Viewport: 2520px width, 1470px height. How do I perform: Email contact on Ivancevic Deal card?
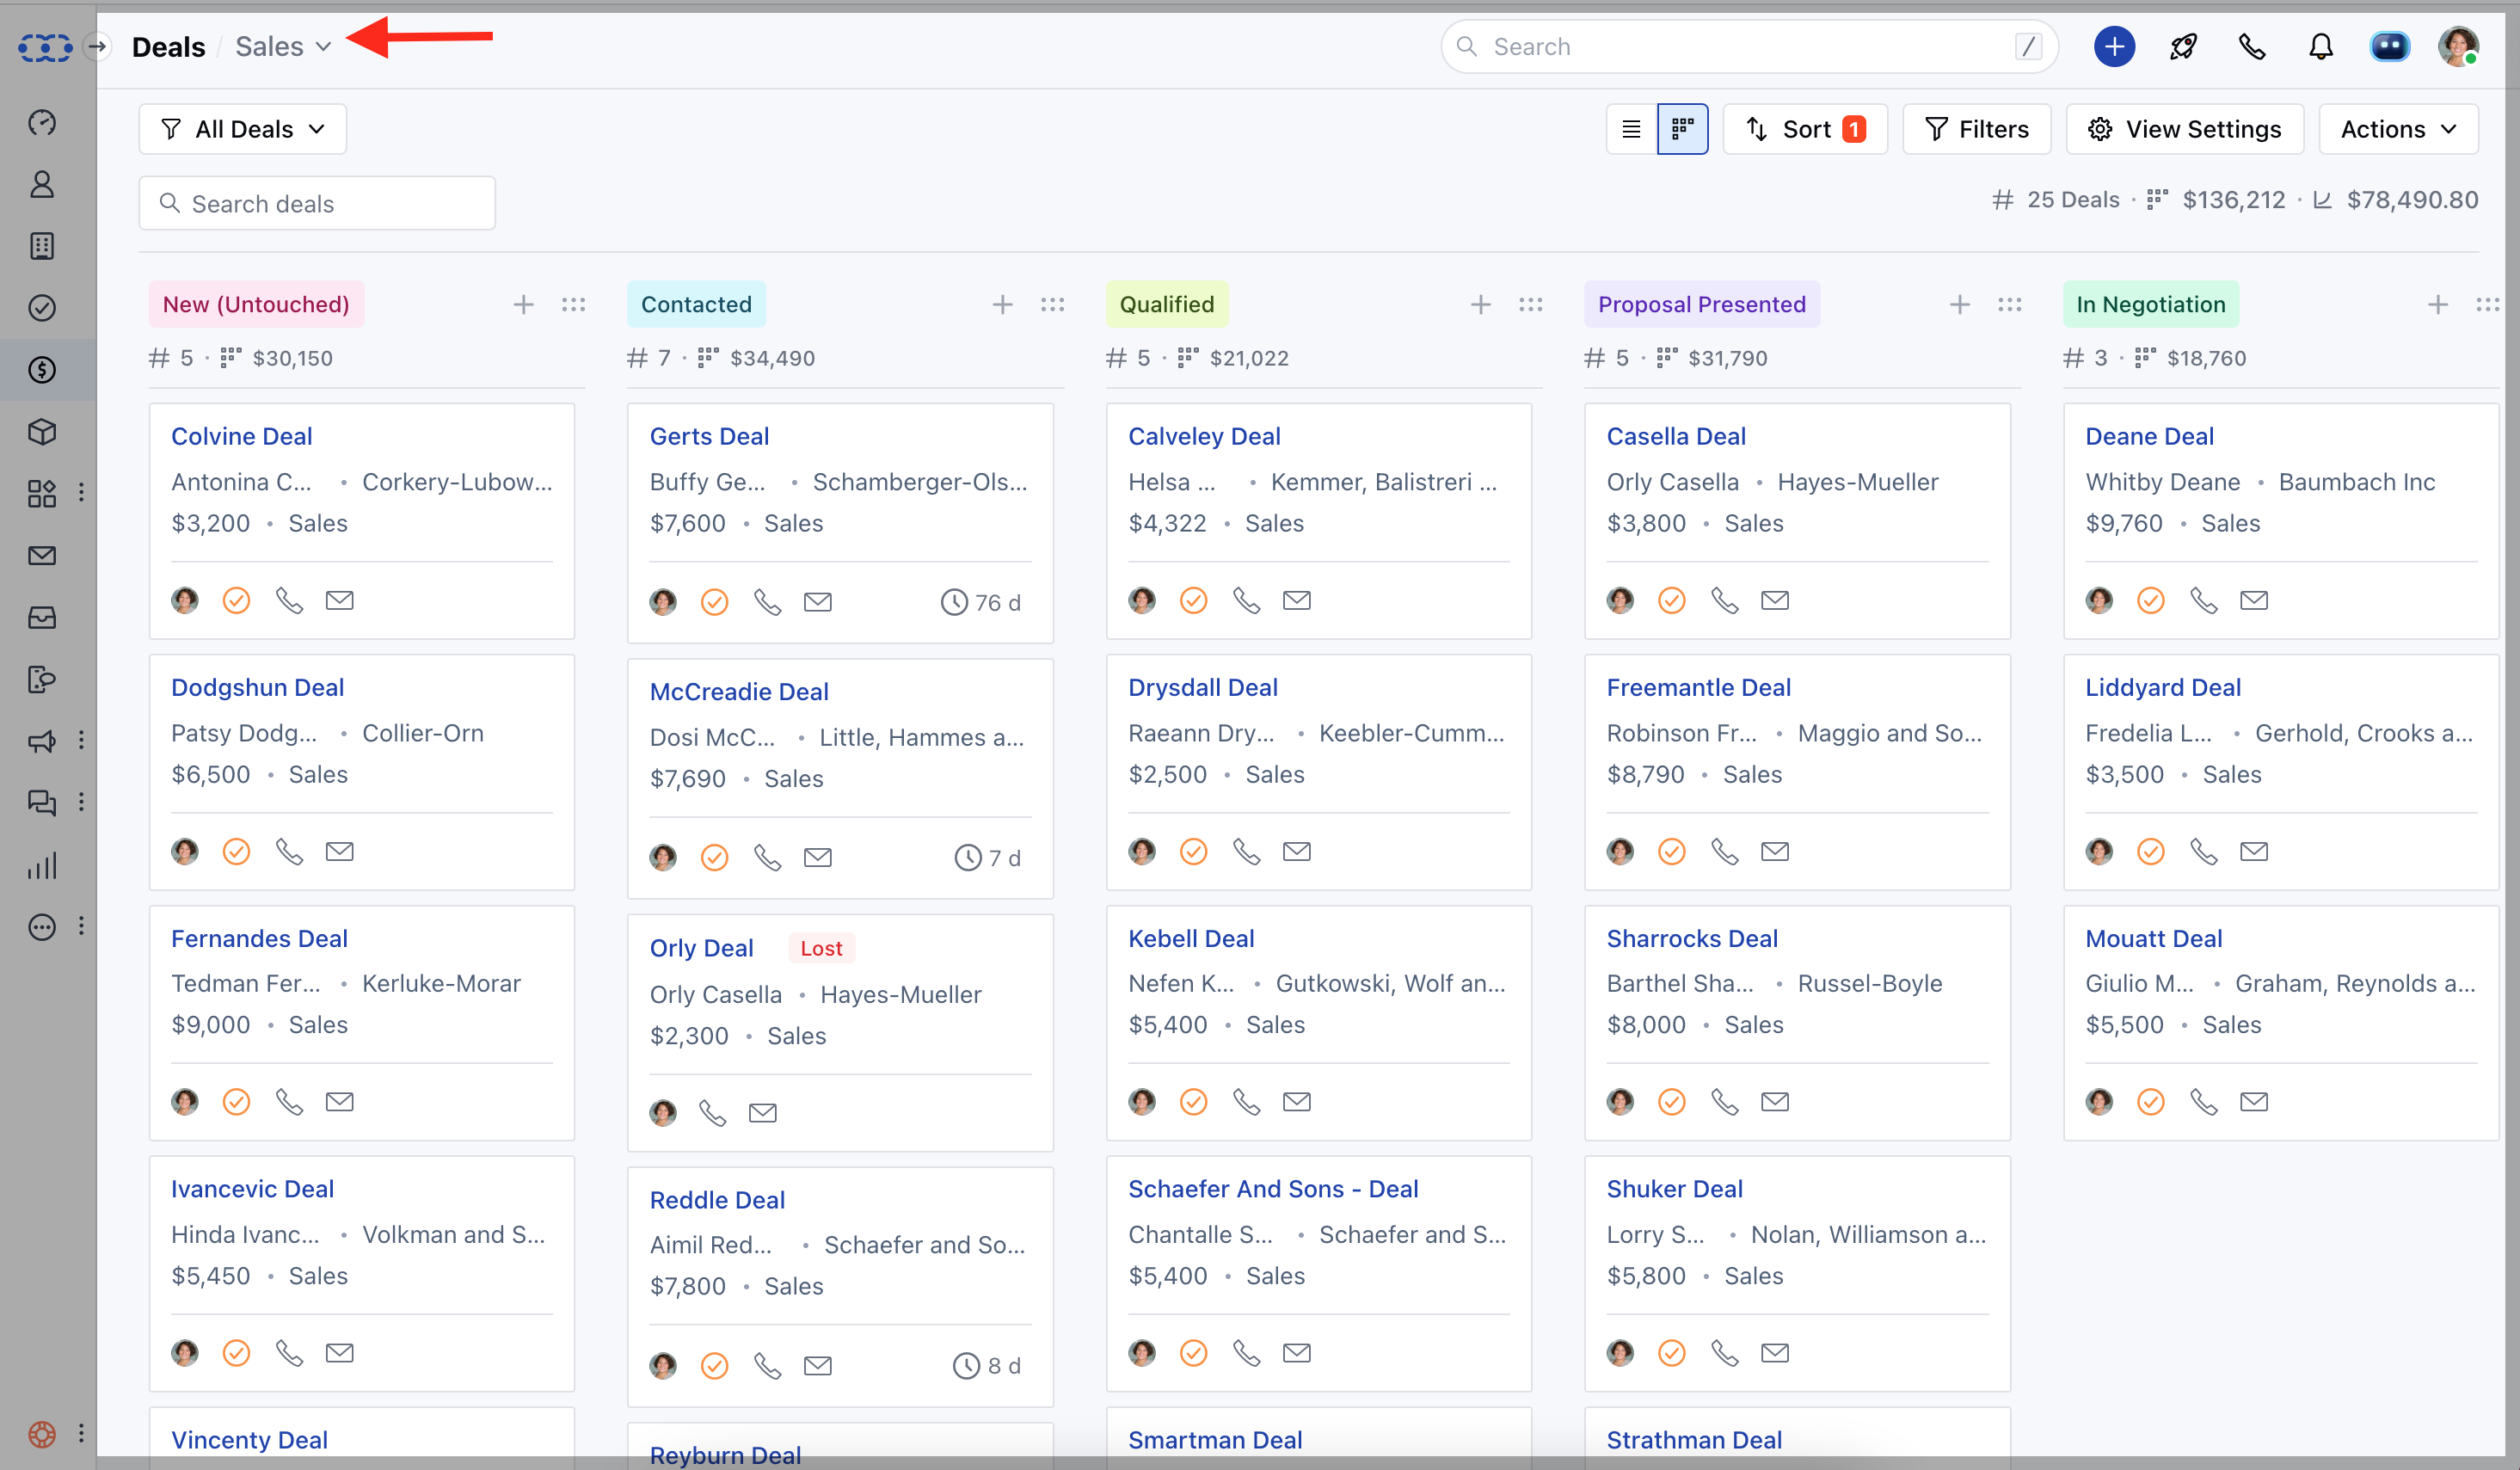(340, 1352)
